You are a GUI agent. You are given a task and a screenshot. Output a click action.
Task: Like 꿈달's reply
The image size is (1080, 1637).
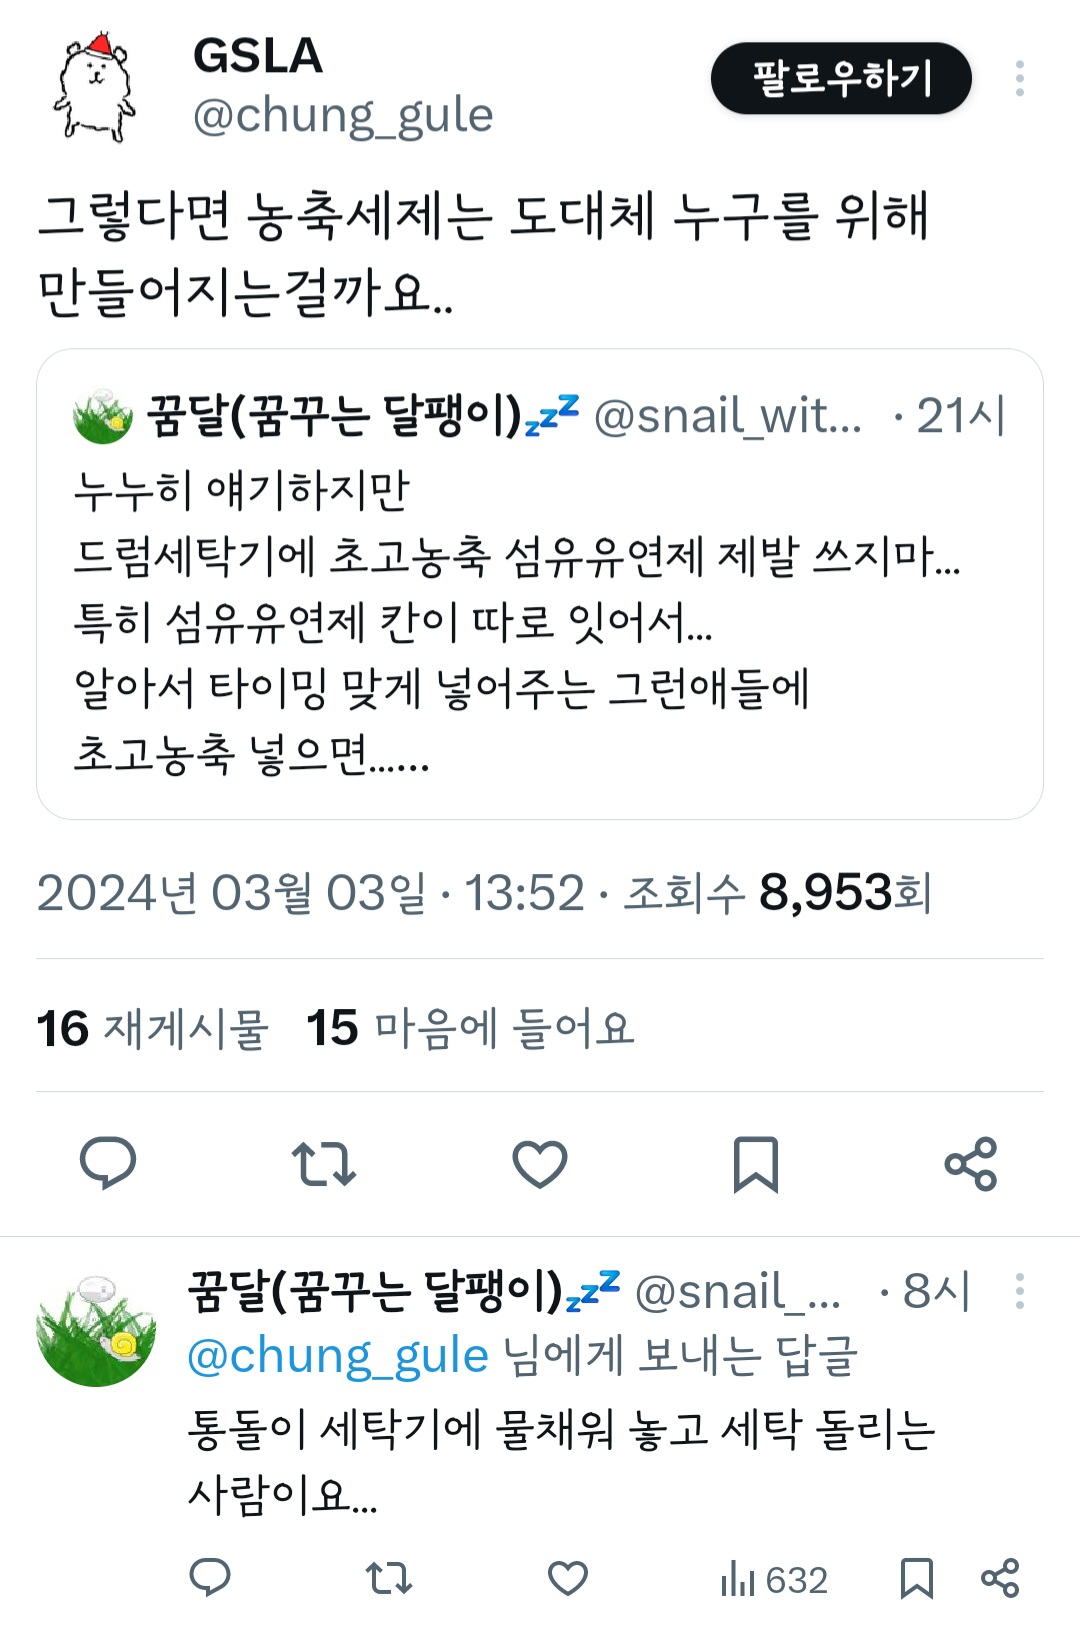click(x=567, y=1578)
